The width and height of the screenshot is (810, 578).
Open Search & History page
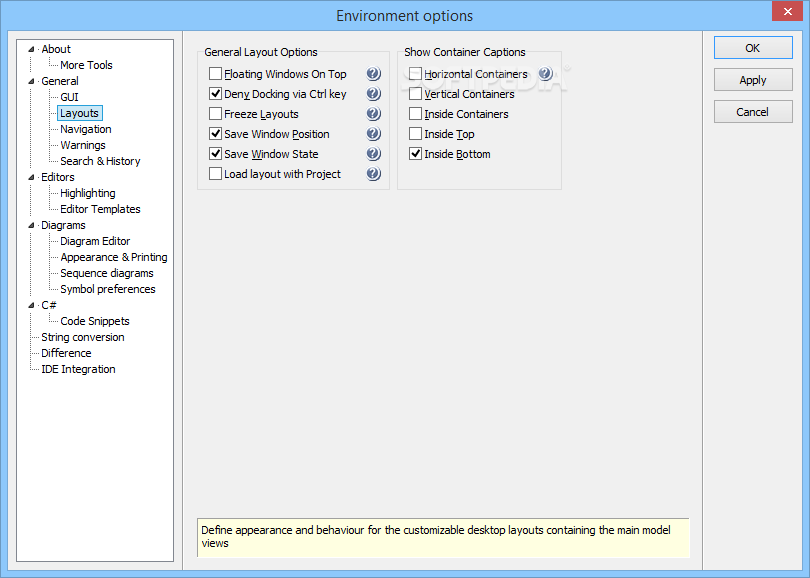(x=100, y=161)
